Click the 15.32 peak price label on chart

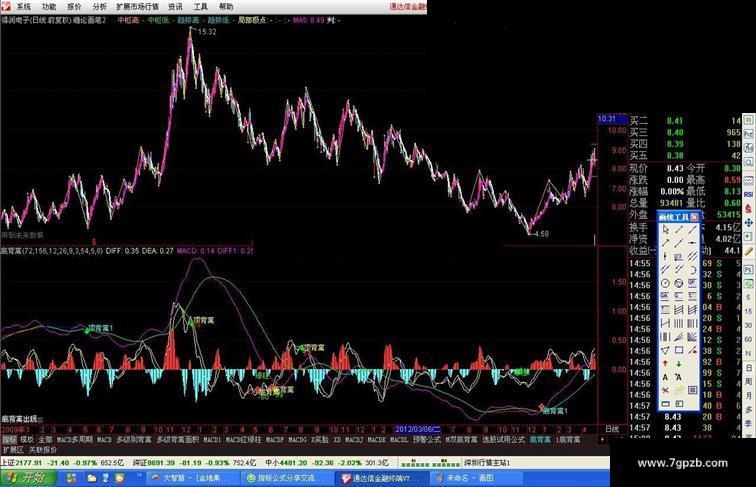click(207, 32)
